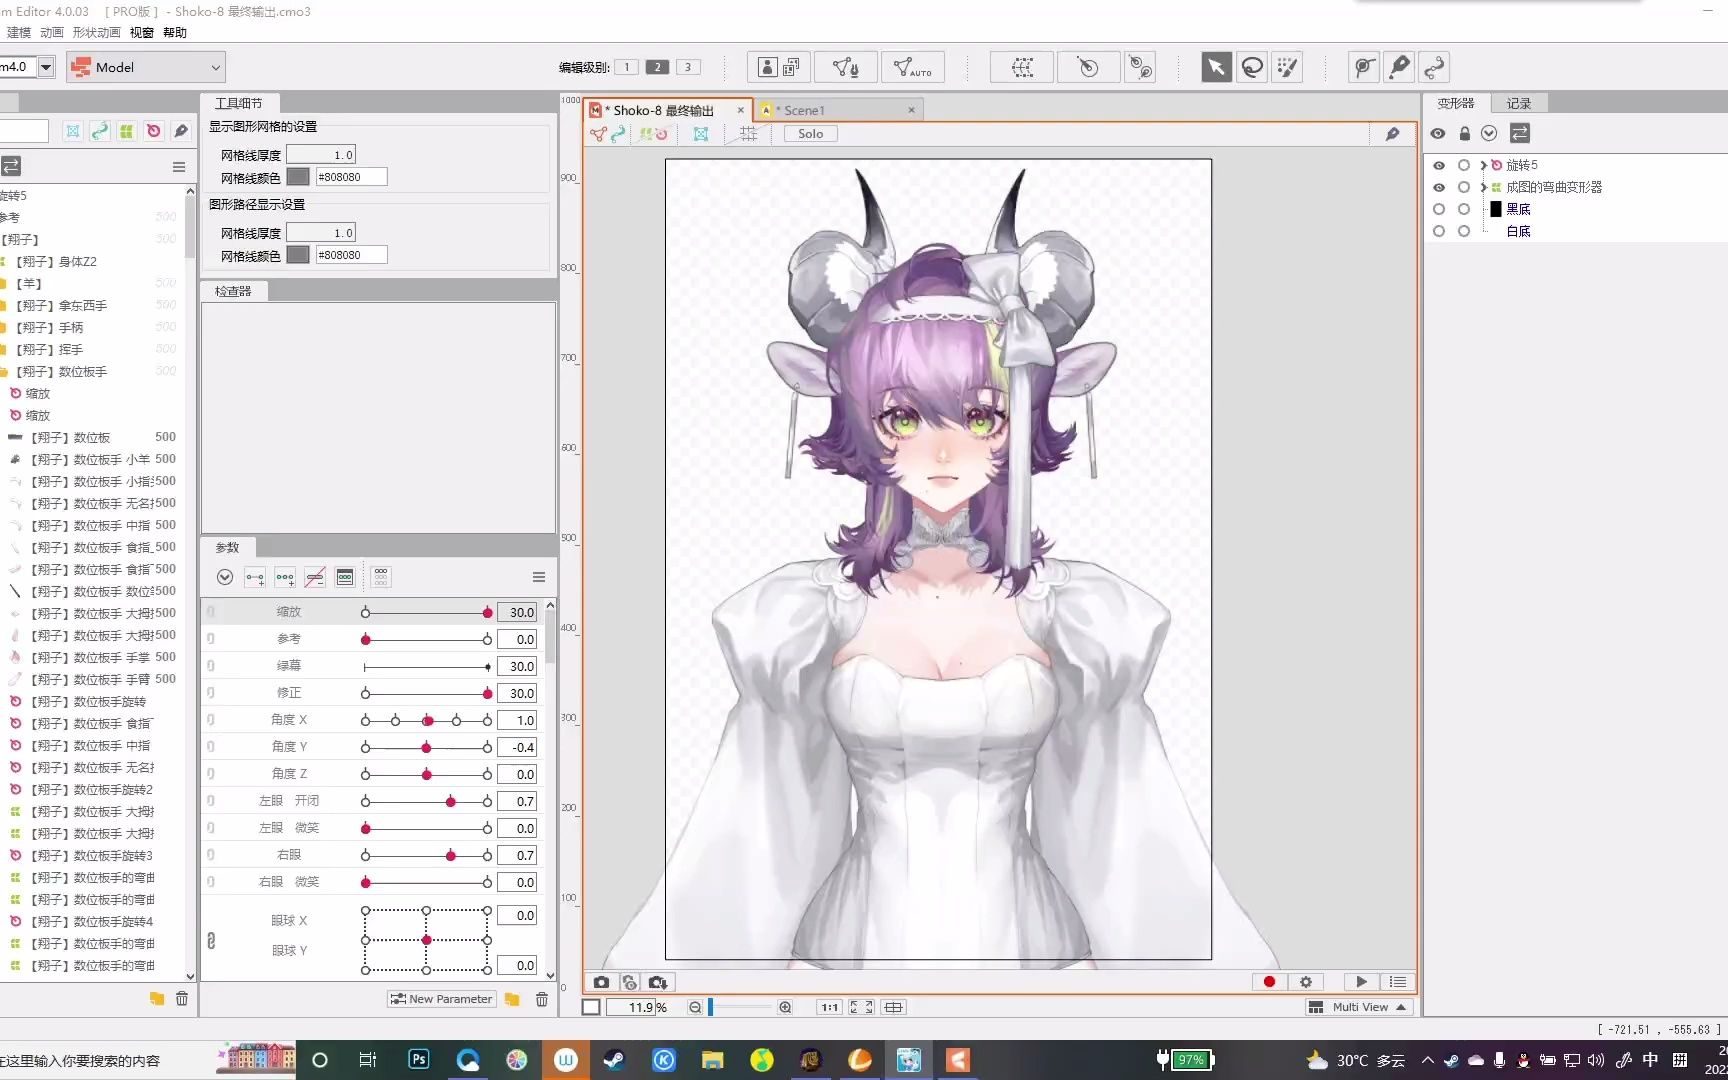The image size is (1728, 1080).
Task: Click the New Parameter button
Action: [x=442, y=999]
